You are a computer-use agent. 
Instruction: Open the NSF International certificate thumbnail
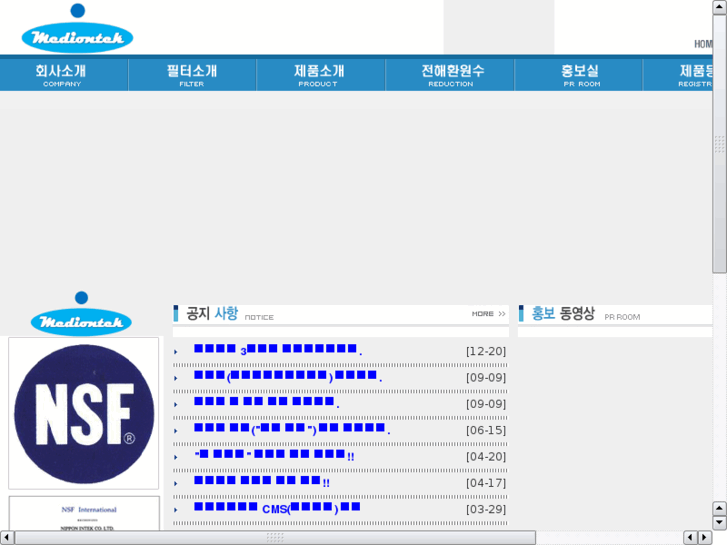84,513
